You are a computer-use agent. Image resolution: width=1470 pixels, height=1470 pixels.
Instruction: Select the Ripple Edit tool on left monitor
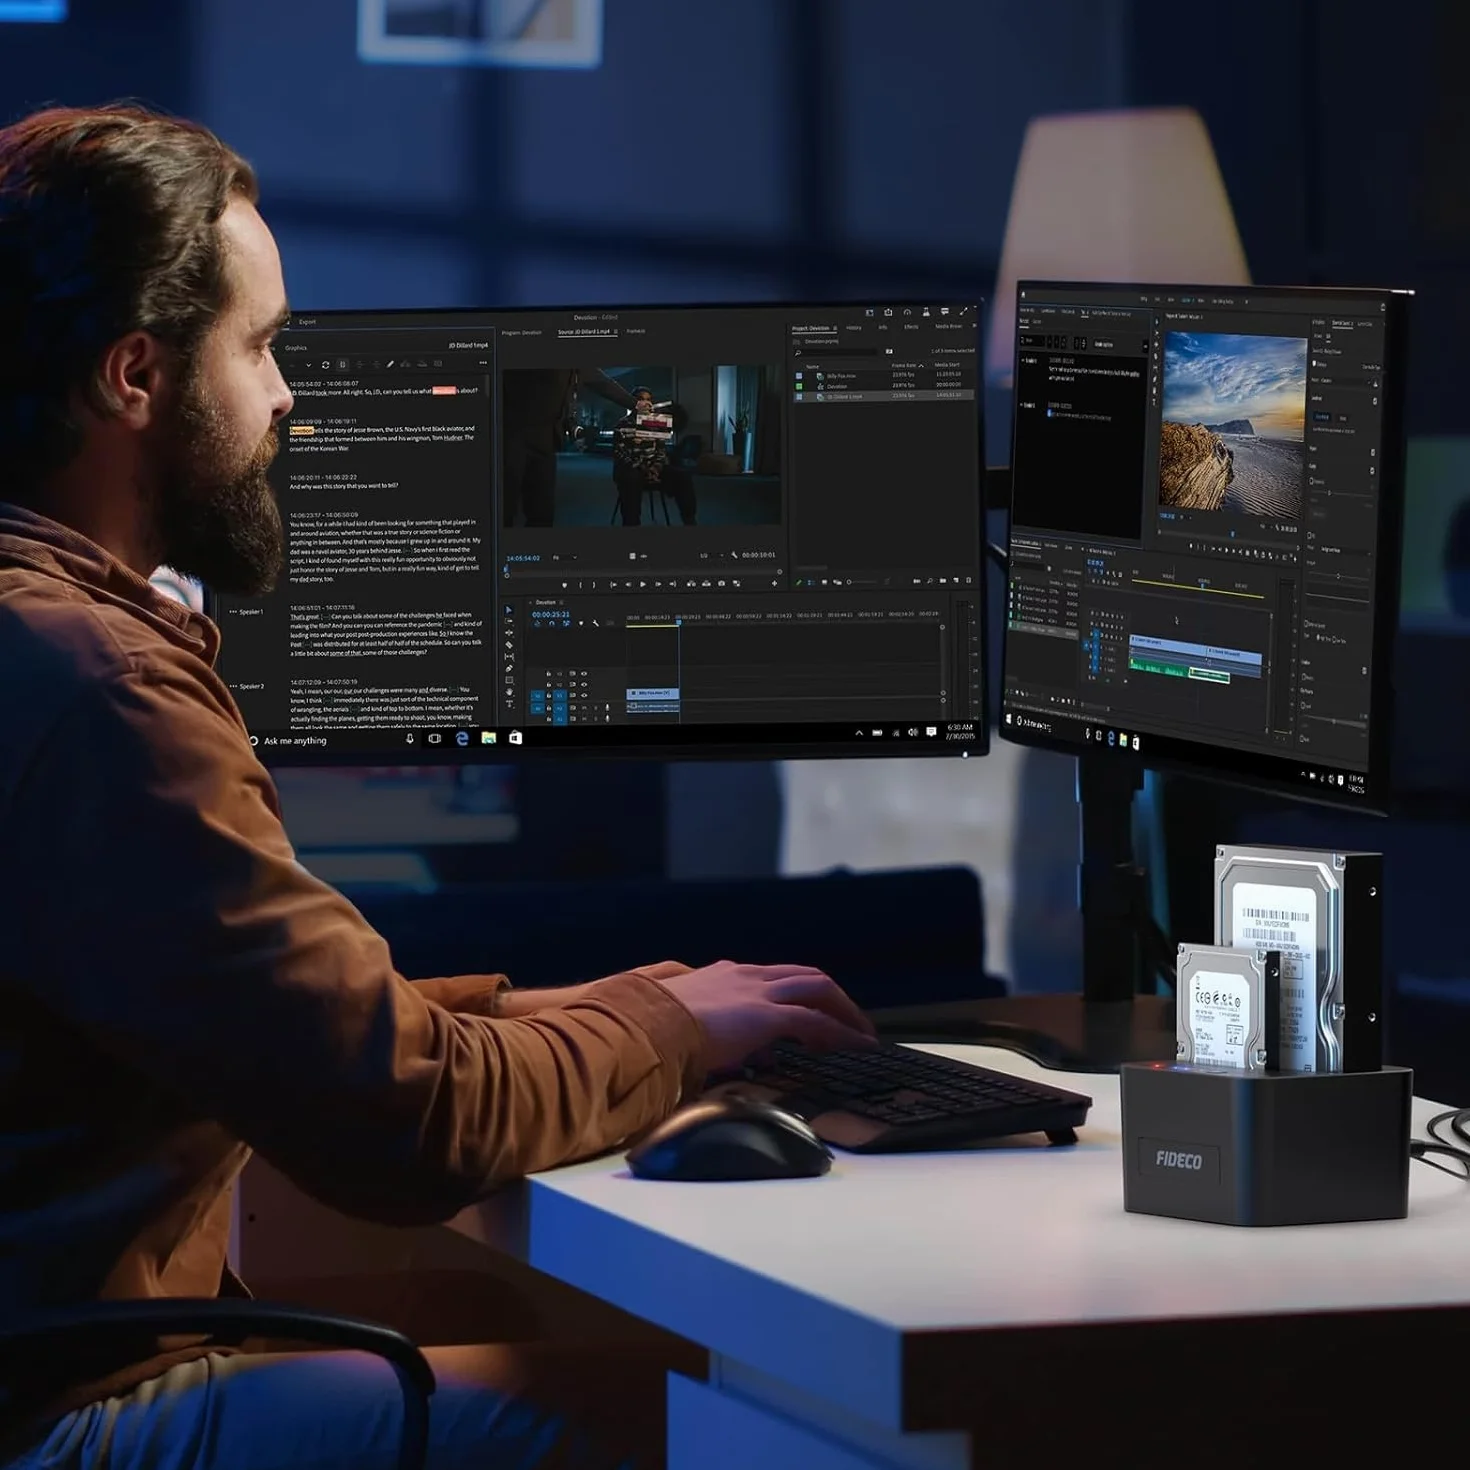[x=508, y=633]
